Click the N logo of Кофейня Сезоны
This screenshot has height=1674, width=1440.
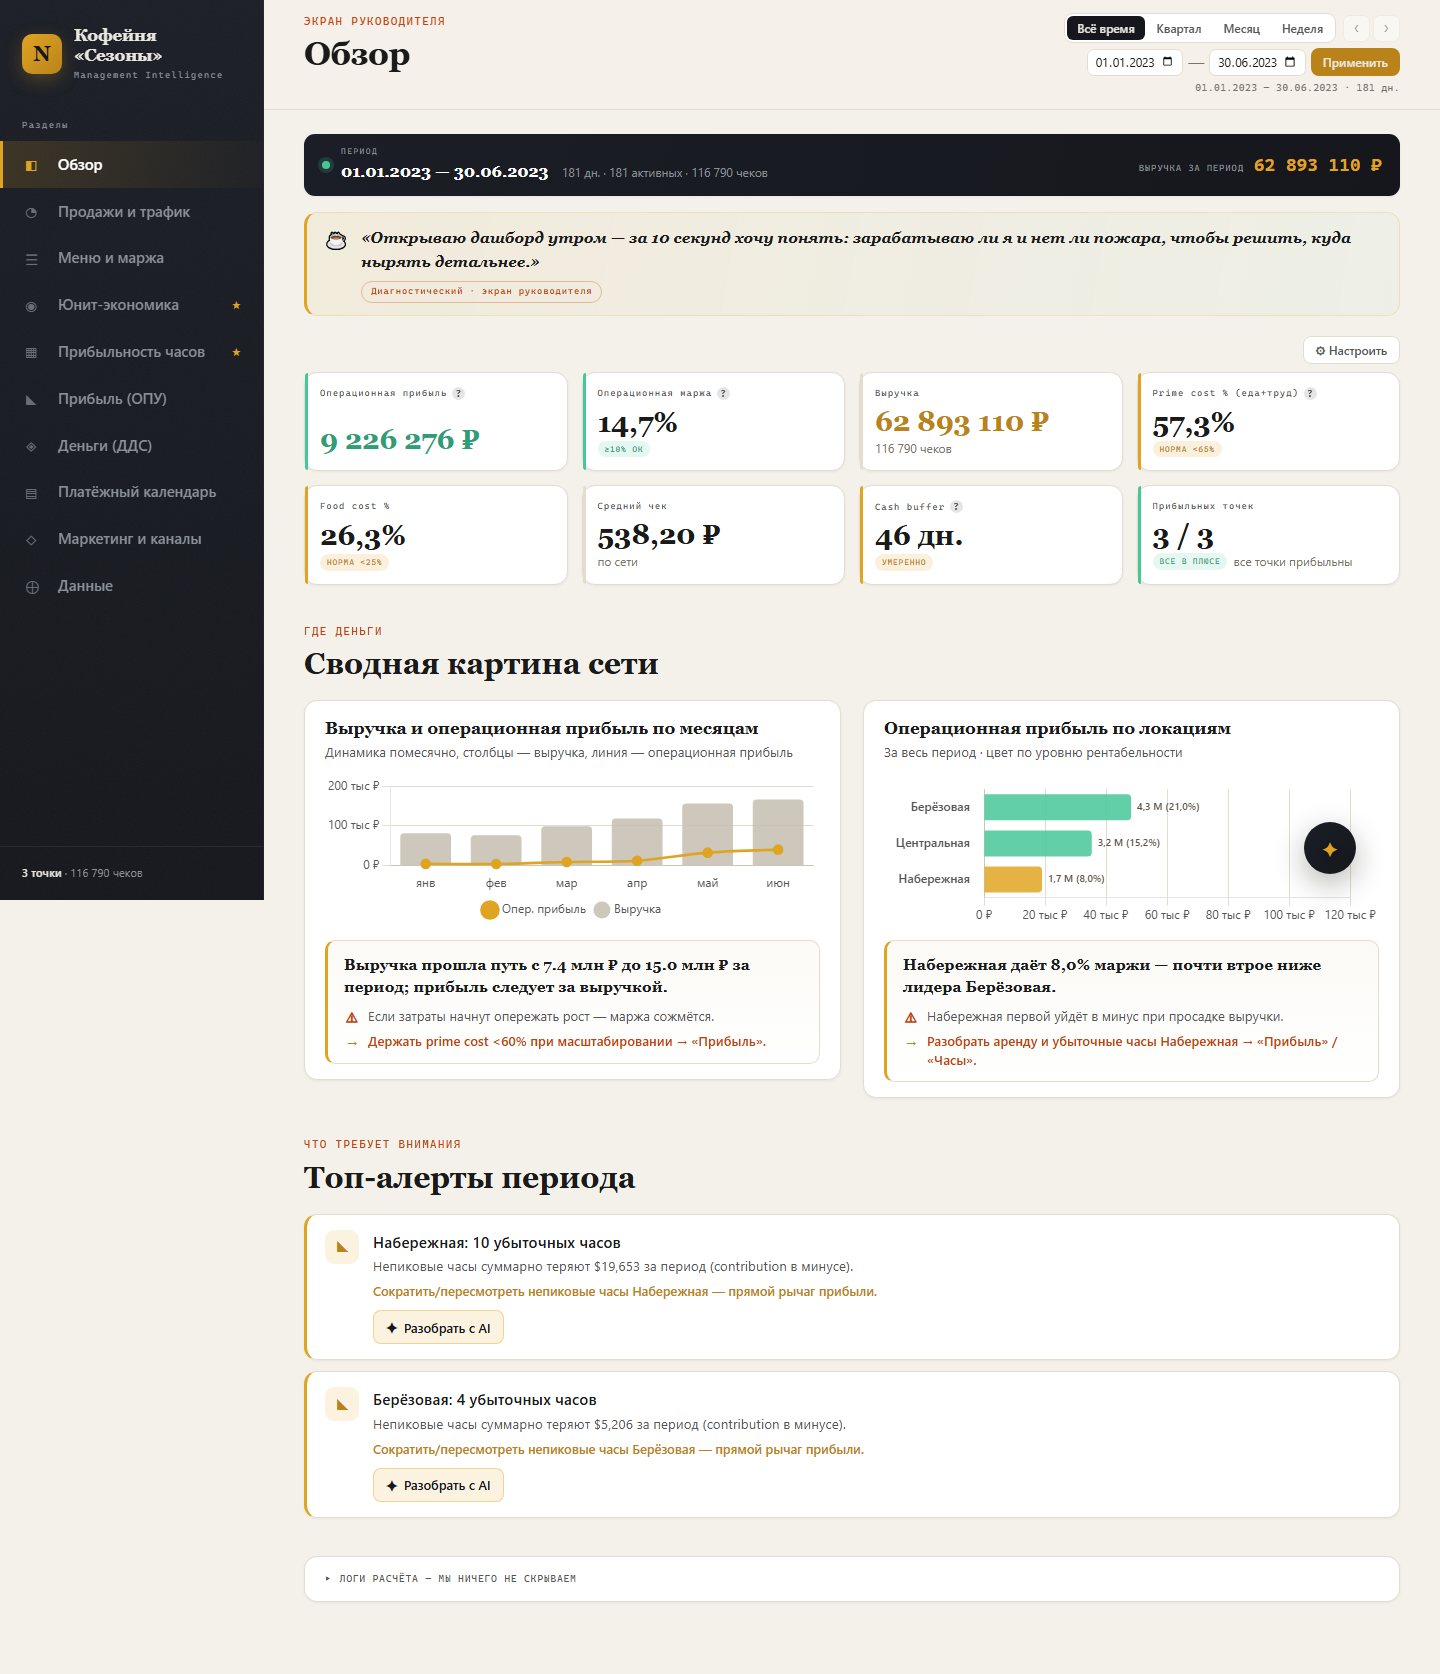point(42,54)
